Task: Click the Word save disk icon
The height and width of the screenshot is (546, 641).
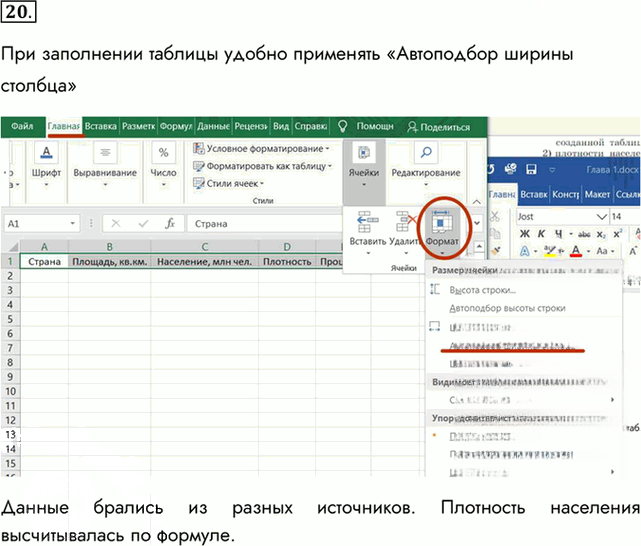Action: 531,169
